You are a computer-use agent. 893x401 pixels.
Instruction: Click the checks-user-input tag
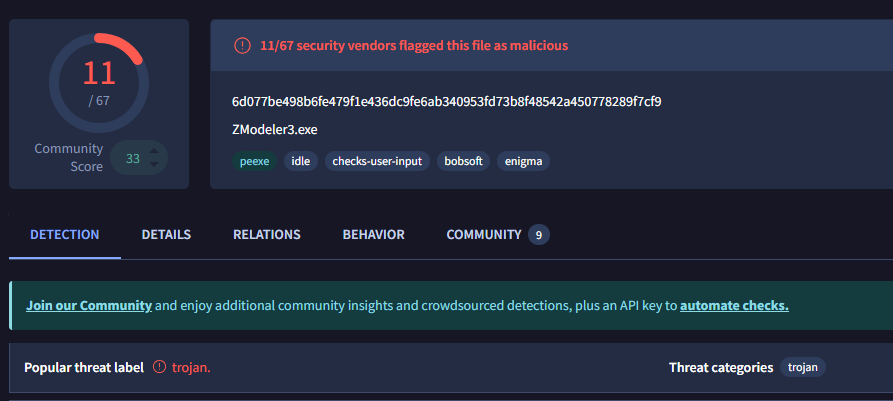[x=377, y=161]
